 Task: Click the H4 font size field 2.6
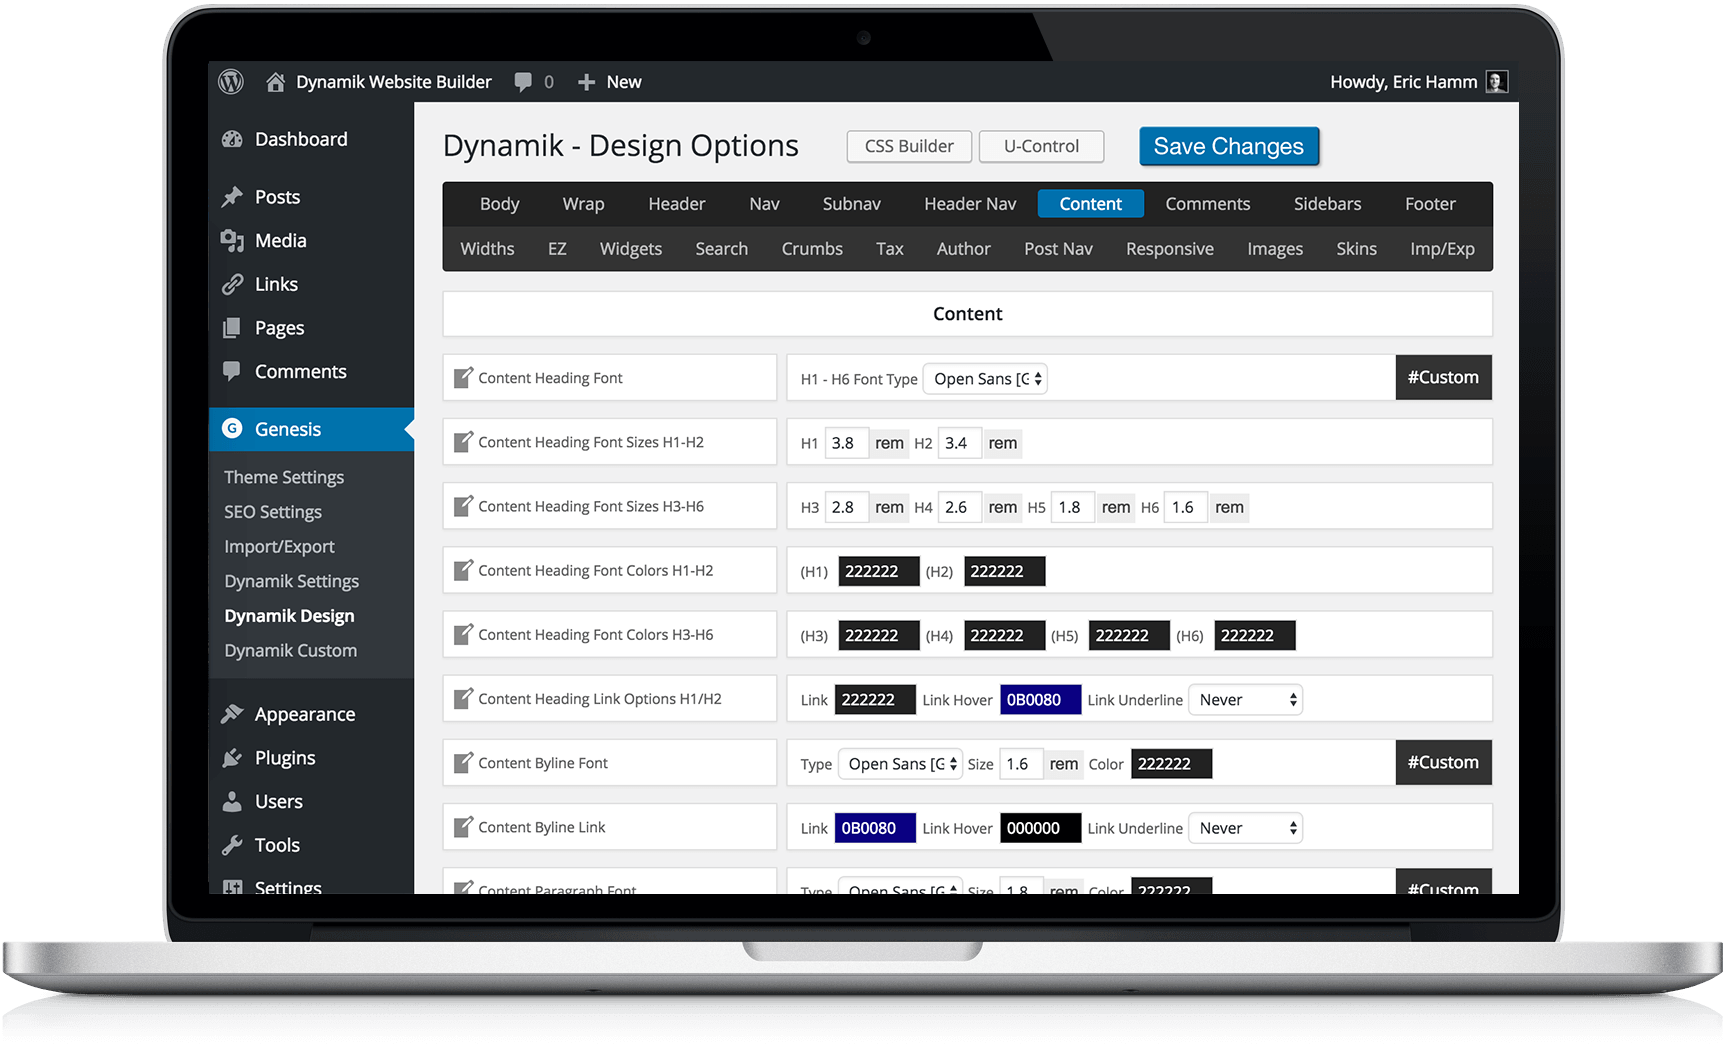coord(959,507)
